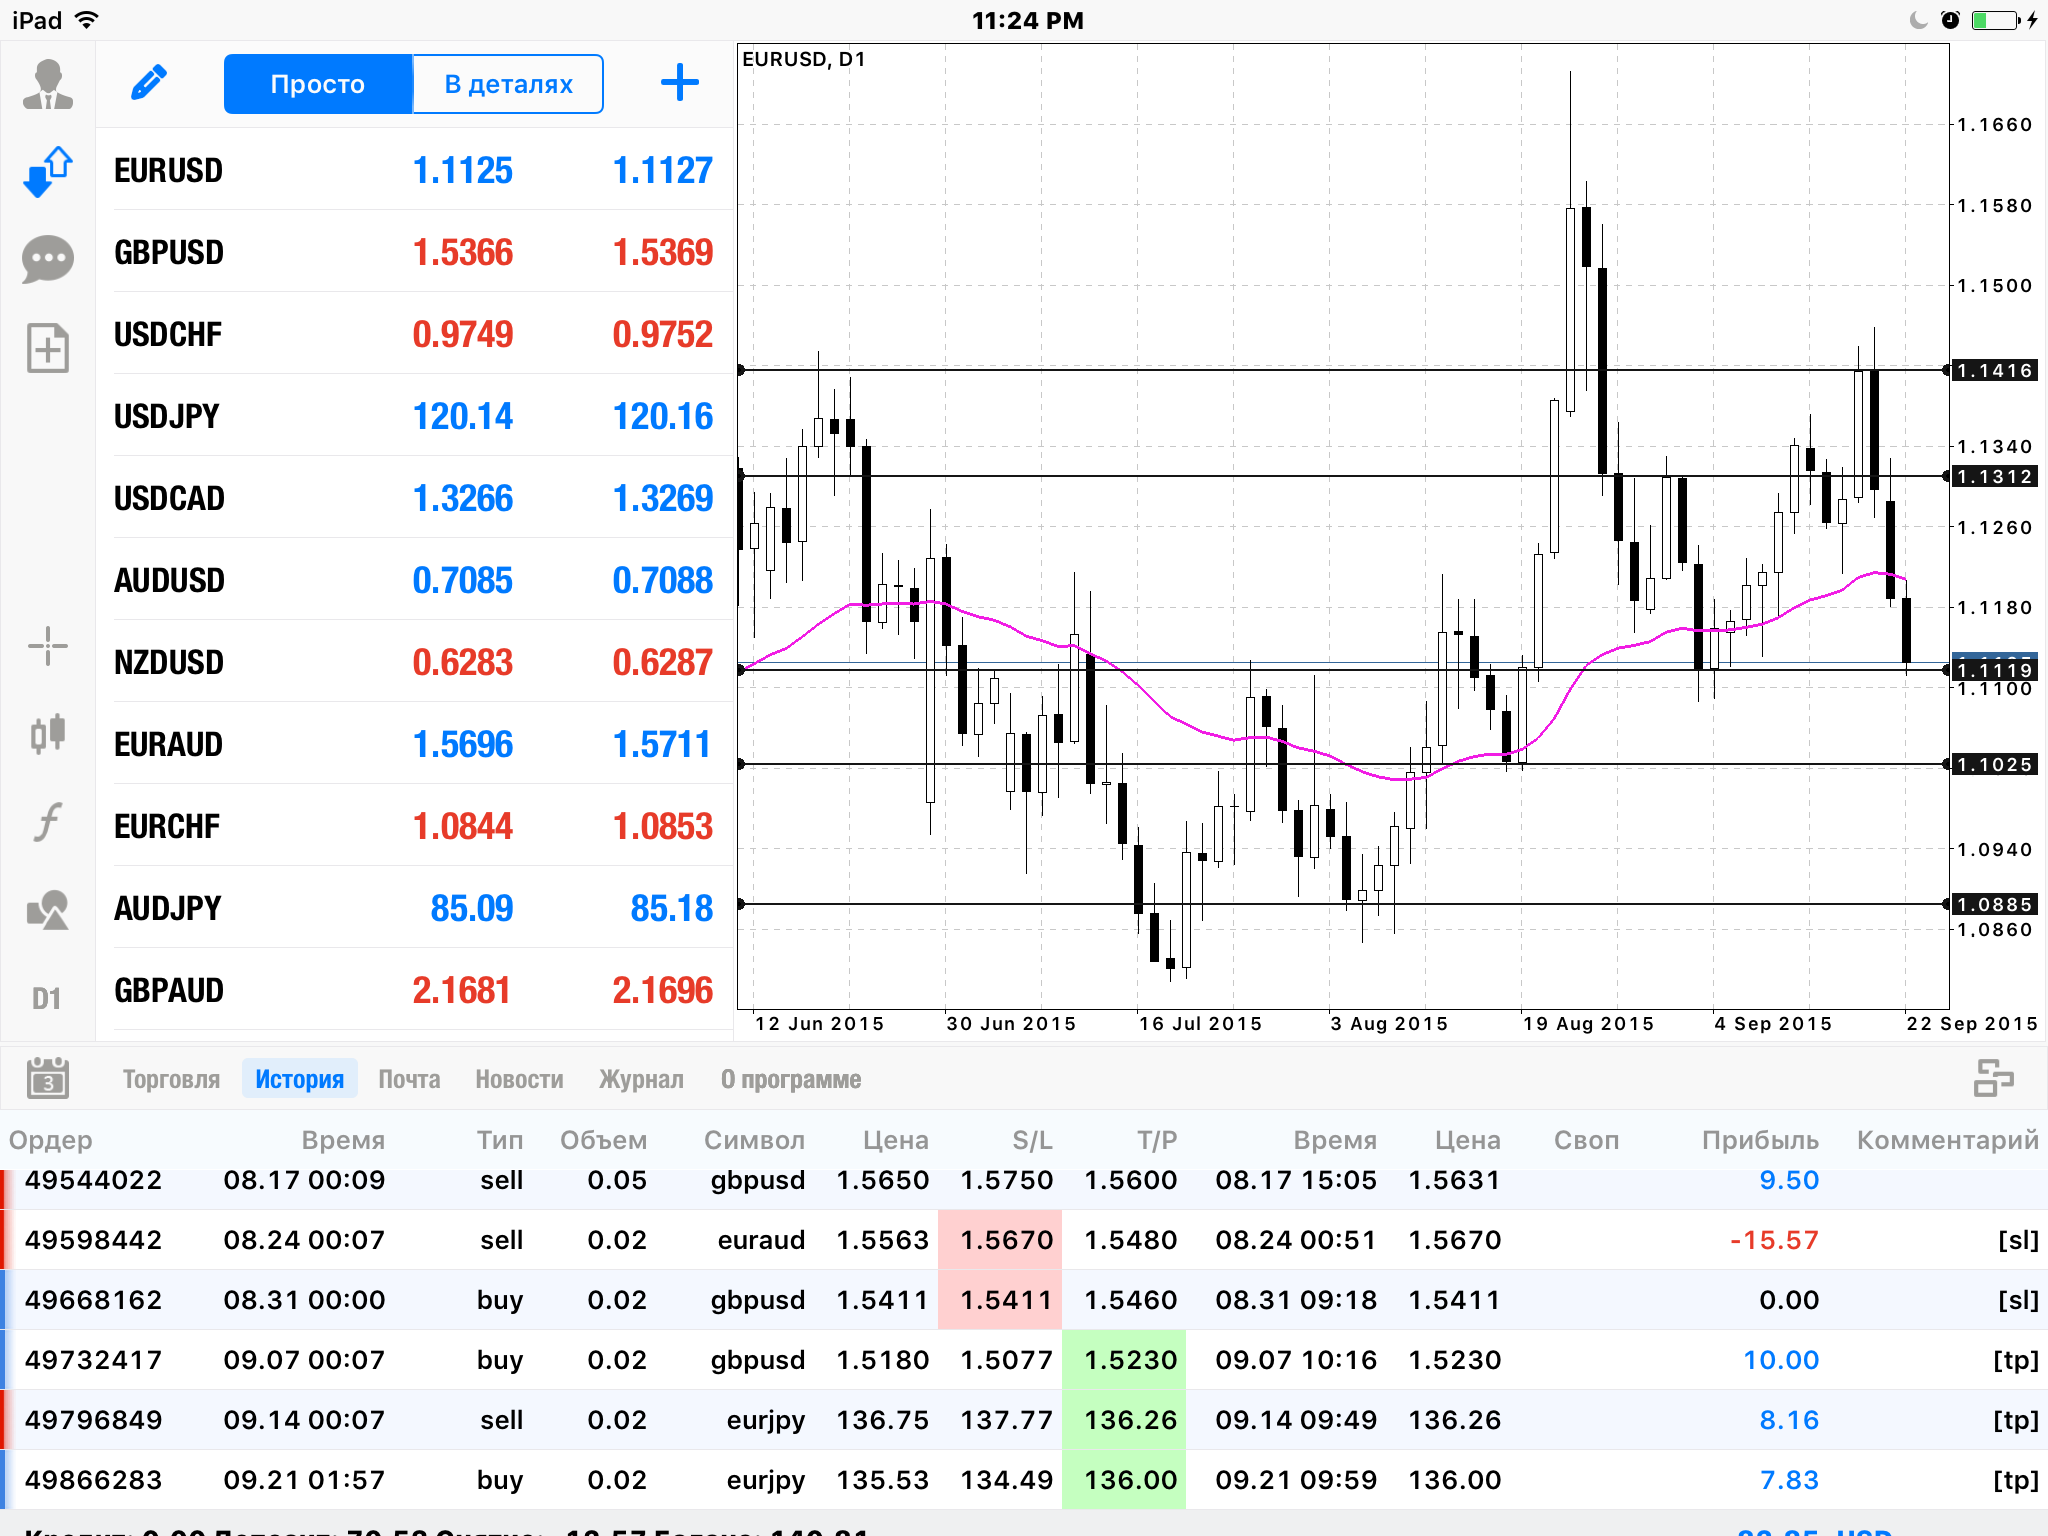Open the chat messages bubble icon

tap(47, 260)
